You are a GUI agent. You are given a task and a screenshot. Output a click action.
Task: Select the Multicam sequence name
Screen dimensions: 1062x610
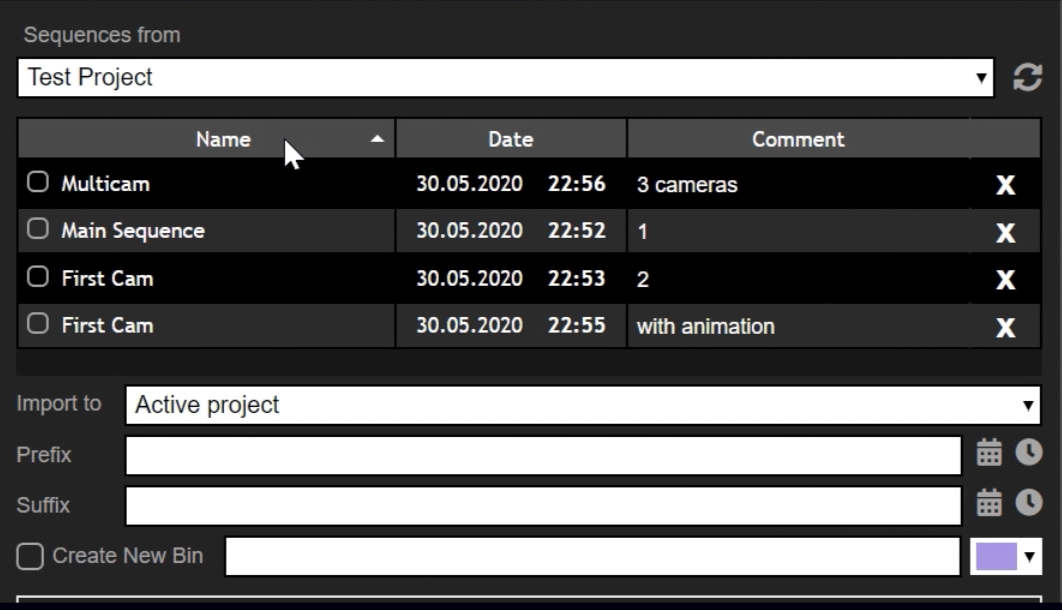[x=106, y=184]
